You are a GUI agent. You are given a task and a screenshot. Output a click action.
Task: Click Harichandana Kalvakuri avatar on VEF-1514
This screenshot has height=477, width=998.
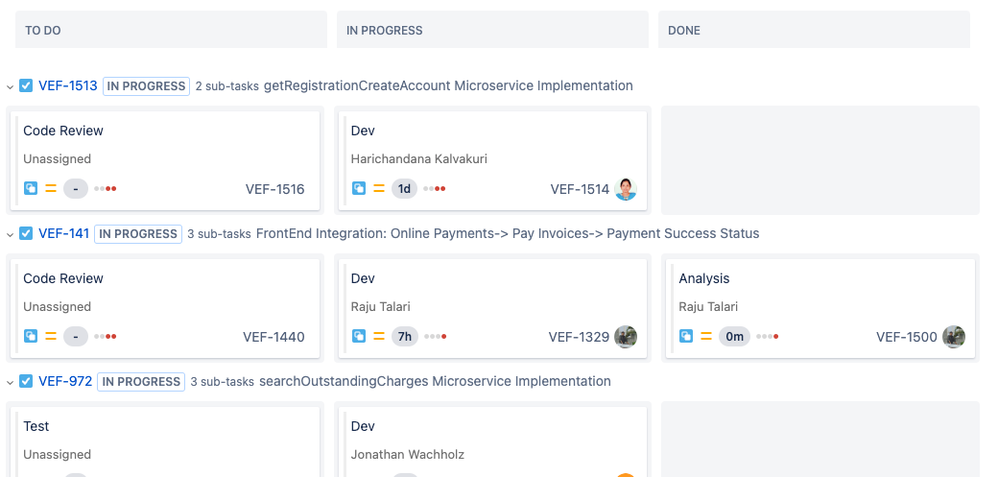[x=626, y=189]
